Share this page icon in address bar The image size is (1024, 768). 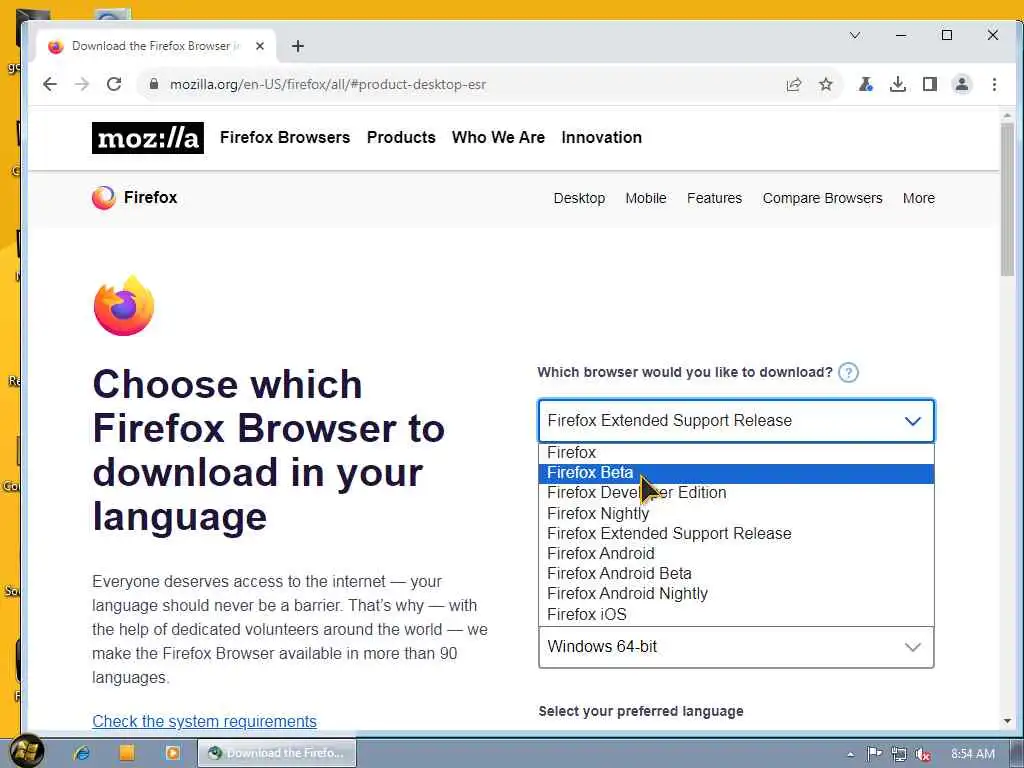pyautogui.click(x=794, y=84)
